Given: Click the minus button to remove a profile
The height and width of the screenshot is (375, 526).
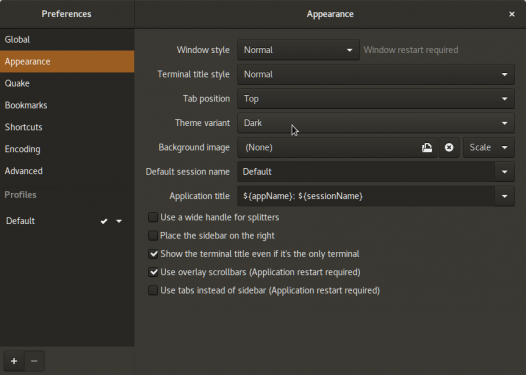Looking at the screenshot, I should [34, 361].
